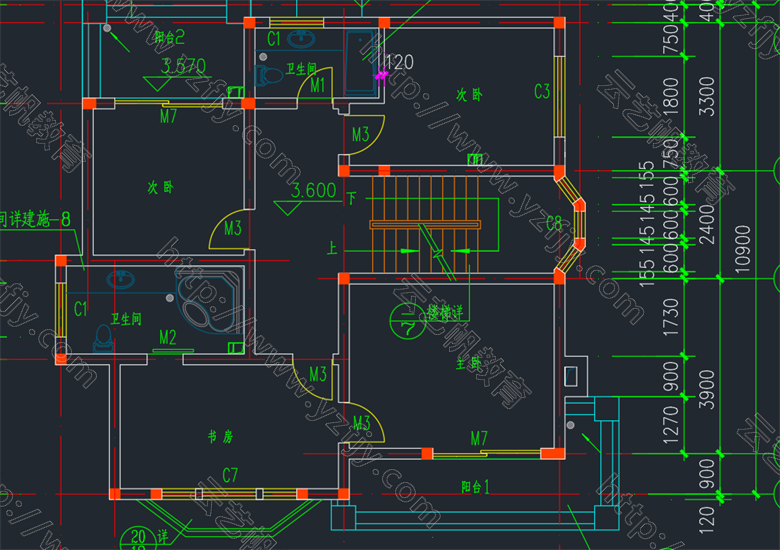
Task: Click the 阳台2 balcony label
Action: [170, 37]
